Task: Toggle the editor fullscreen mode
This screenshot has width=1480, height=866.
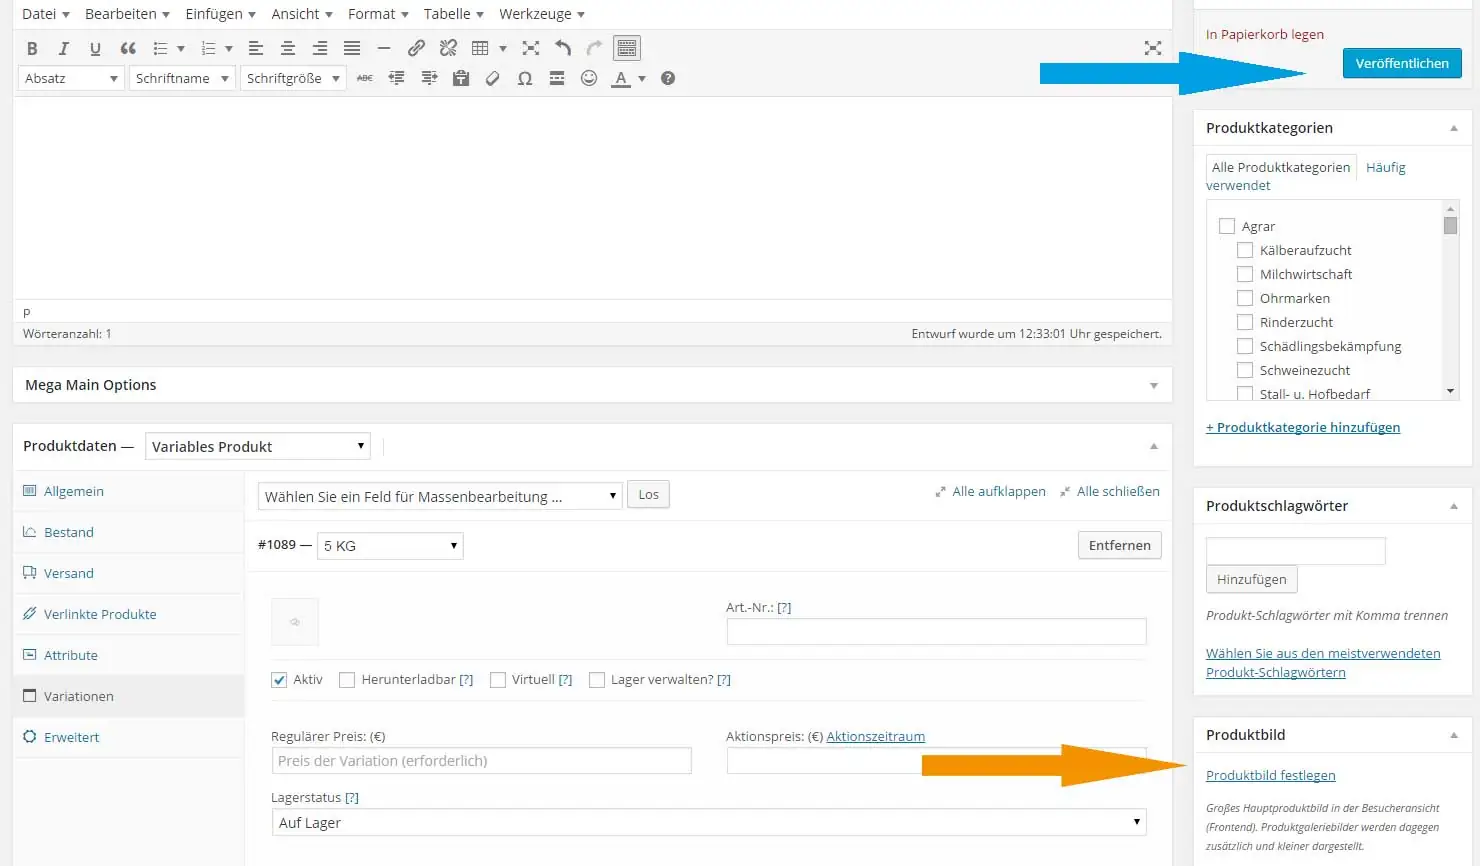Action: pos(530,47)
